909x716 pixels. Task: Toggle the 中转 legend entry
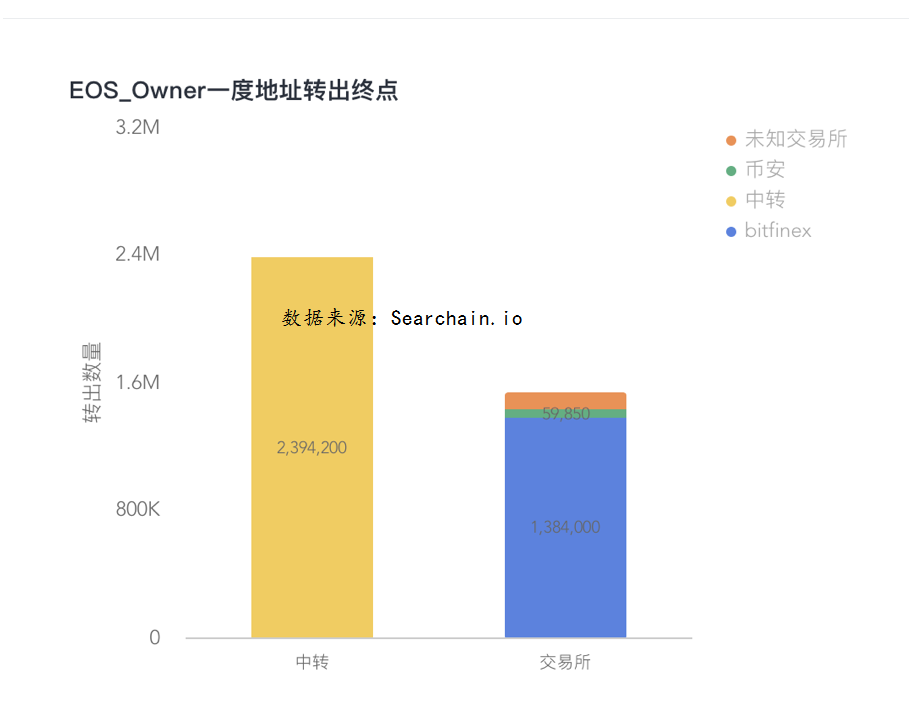pyautogui.click(x=755, y=200)
